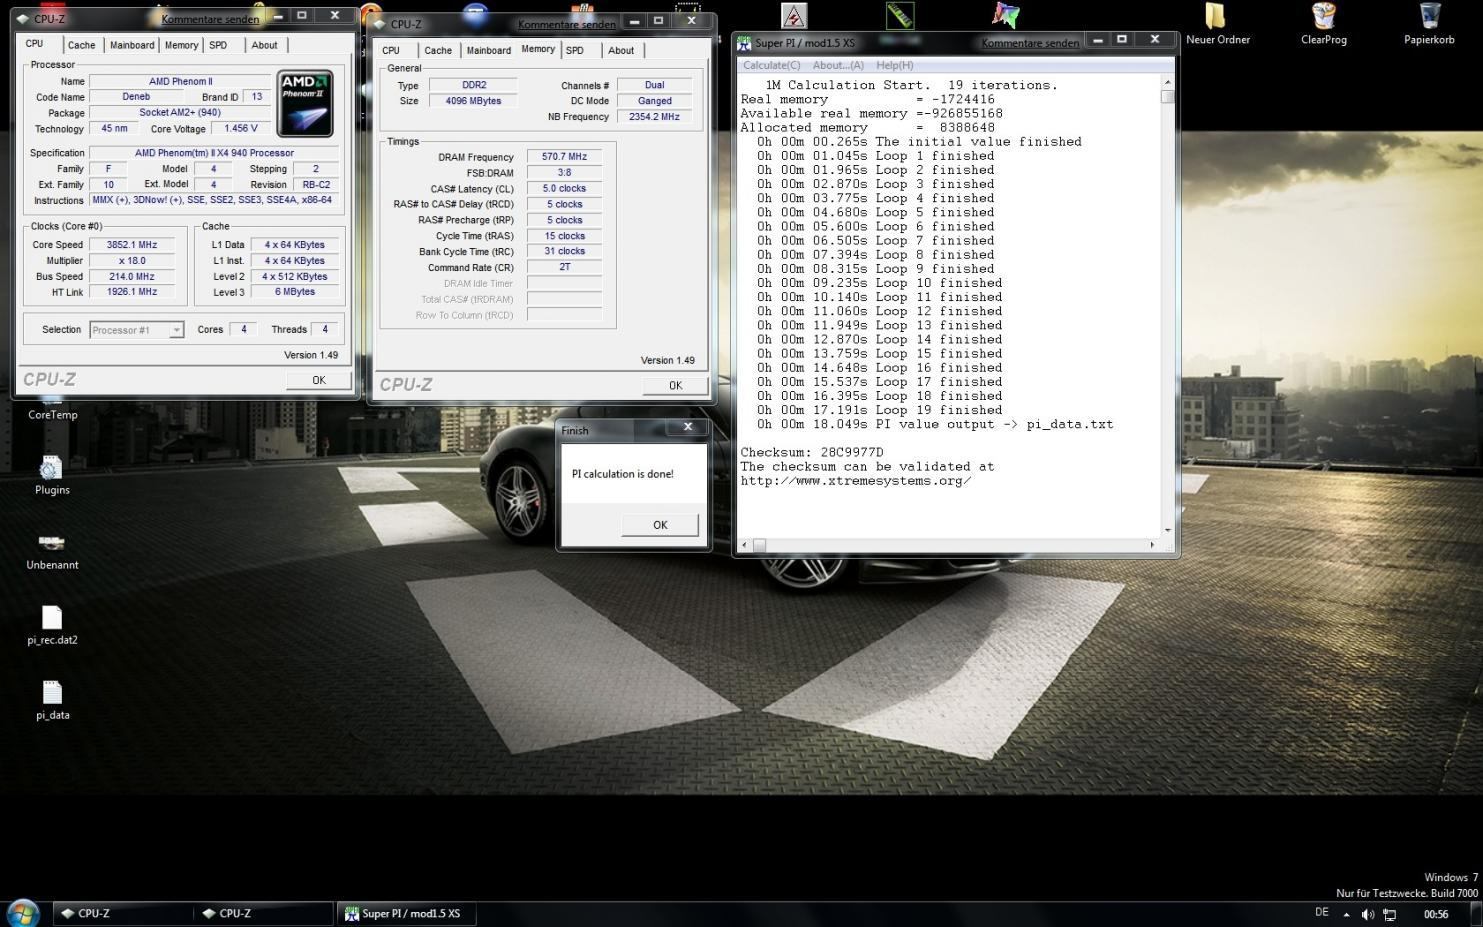The image size is (1483, 927).
Task: Open the colorful star desktop icon
Action: click(x=1006, y=15)
